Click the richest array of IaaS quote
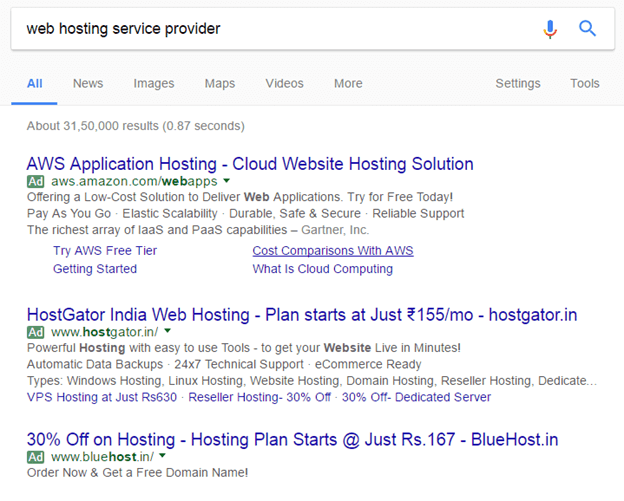Screen dimensions: 624x501 pos(198,230)
